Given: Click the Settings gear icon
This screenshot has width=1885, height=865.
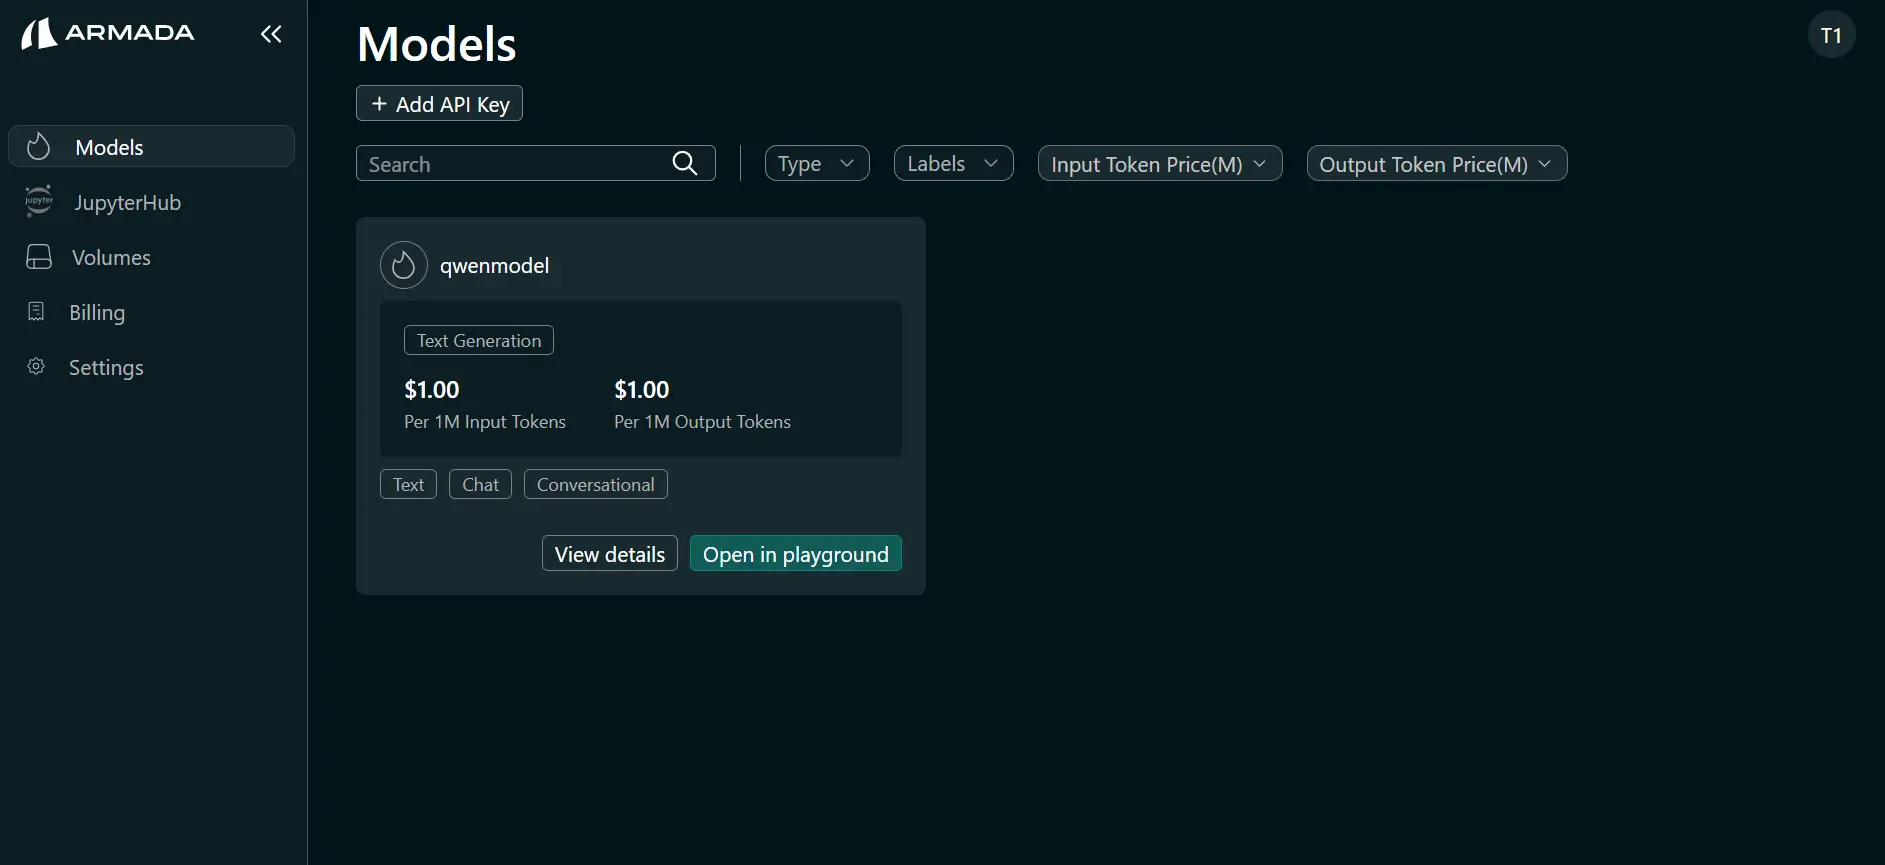Looking at the screenshot, I should pyautogui.click(x=36, y=367).
